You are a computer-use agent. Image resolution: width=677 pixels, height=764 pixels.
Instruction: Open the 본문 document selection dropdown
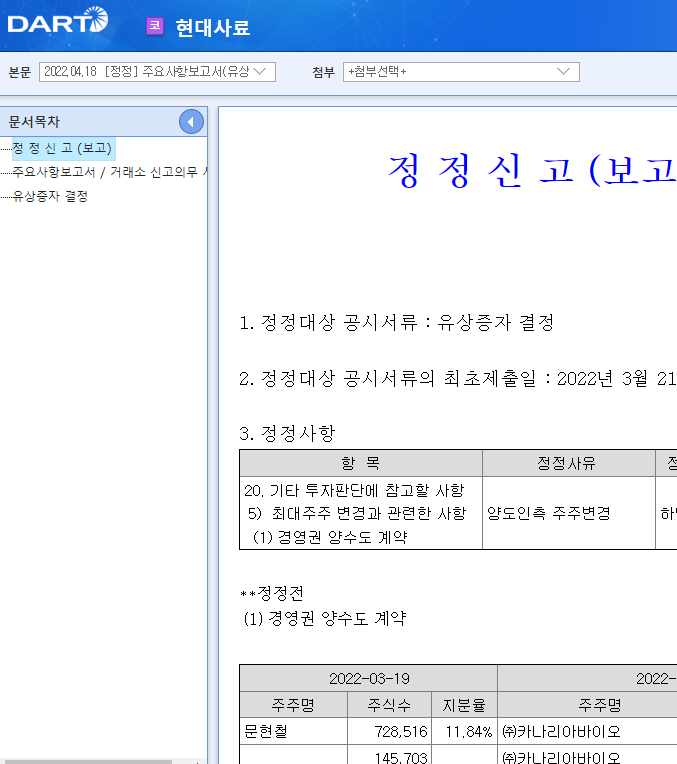[x=157, y=72]
